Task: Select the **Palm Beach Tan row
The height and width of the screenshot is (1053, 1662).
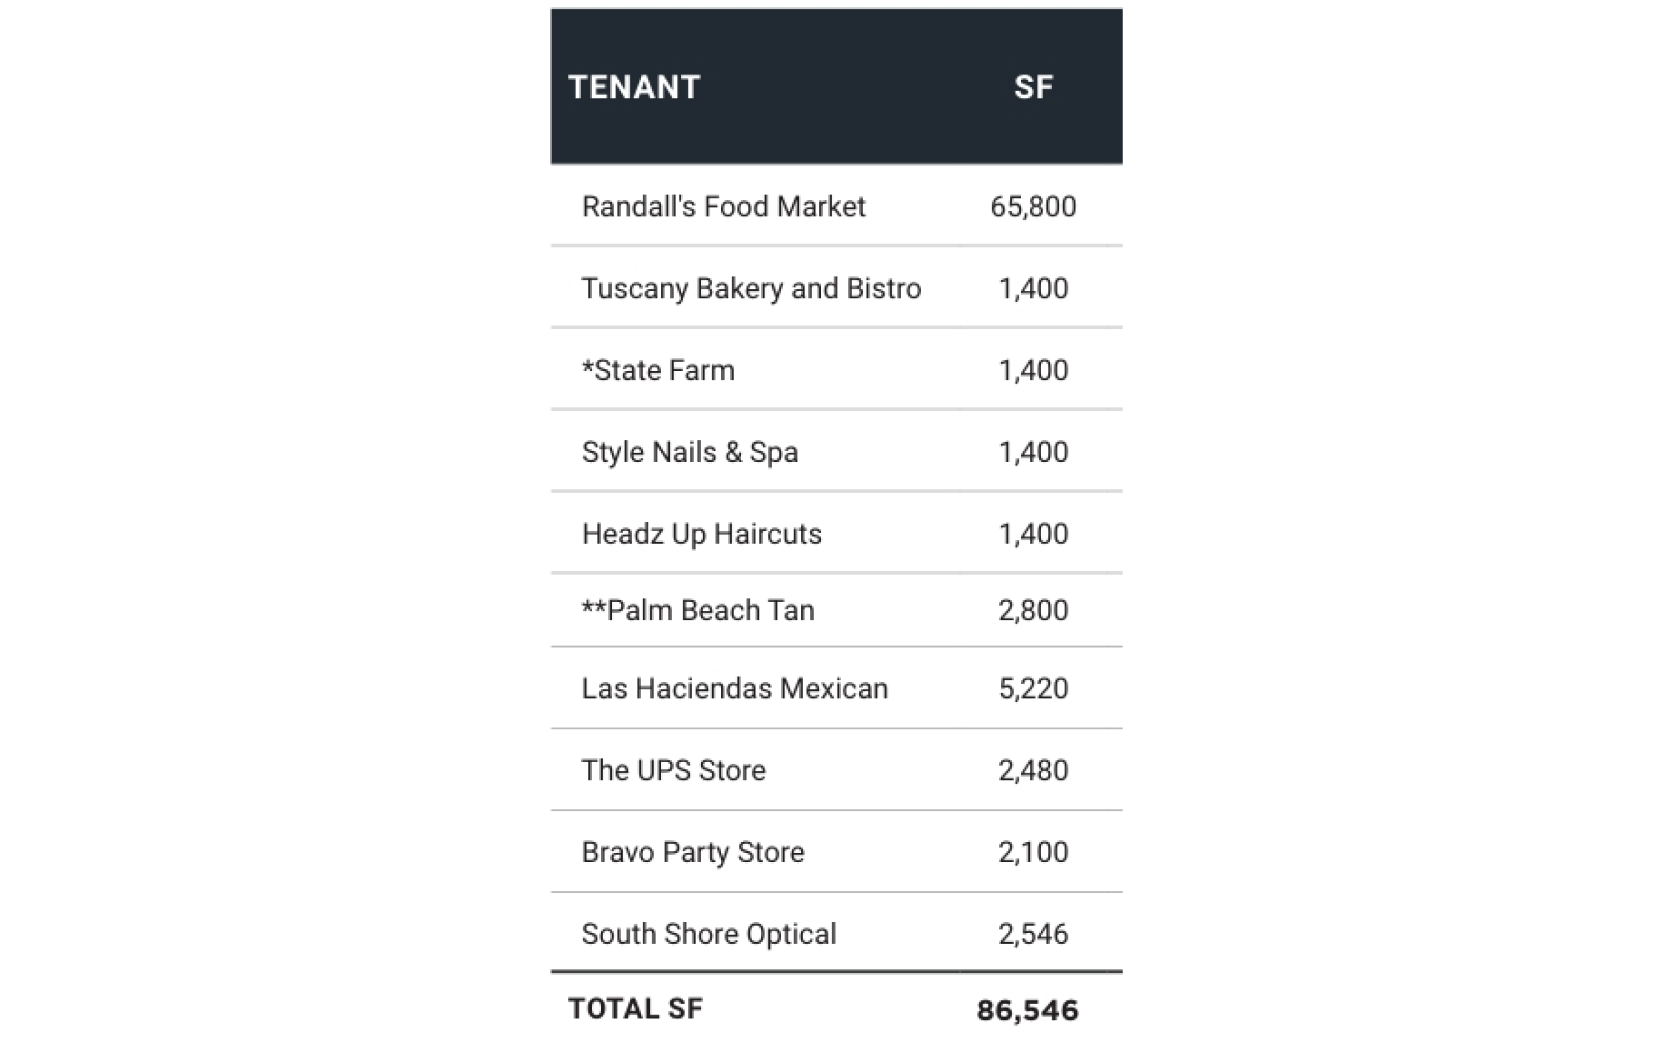Action: point(836,610)
